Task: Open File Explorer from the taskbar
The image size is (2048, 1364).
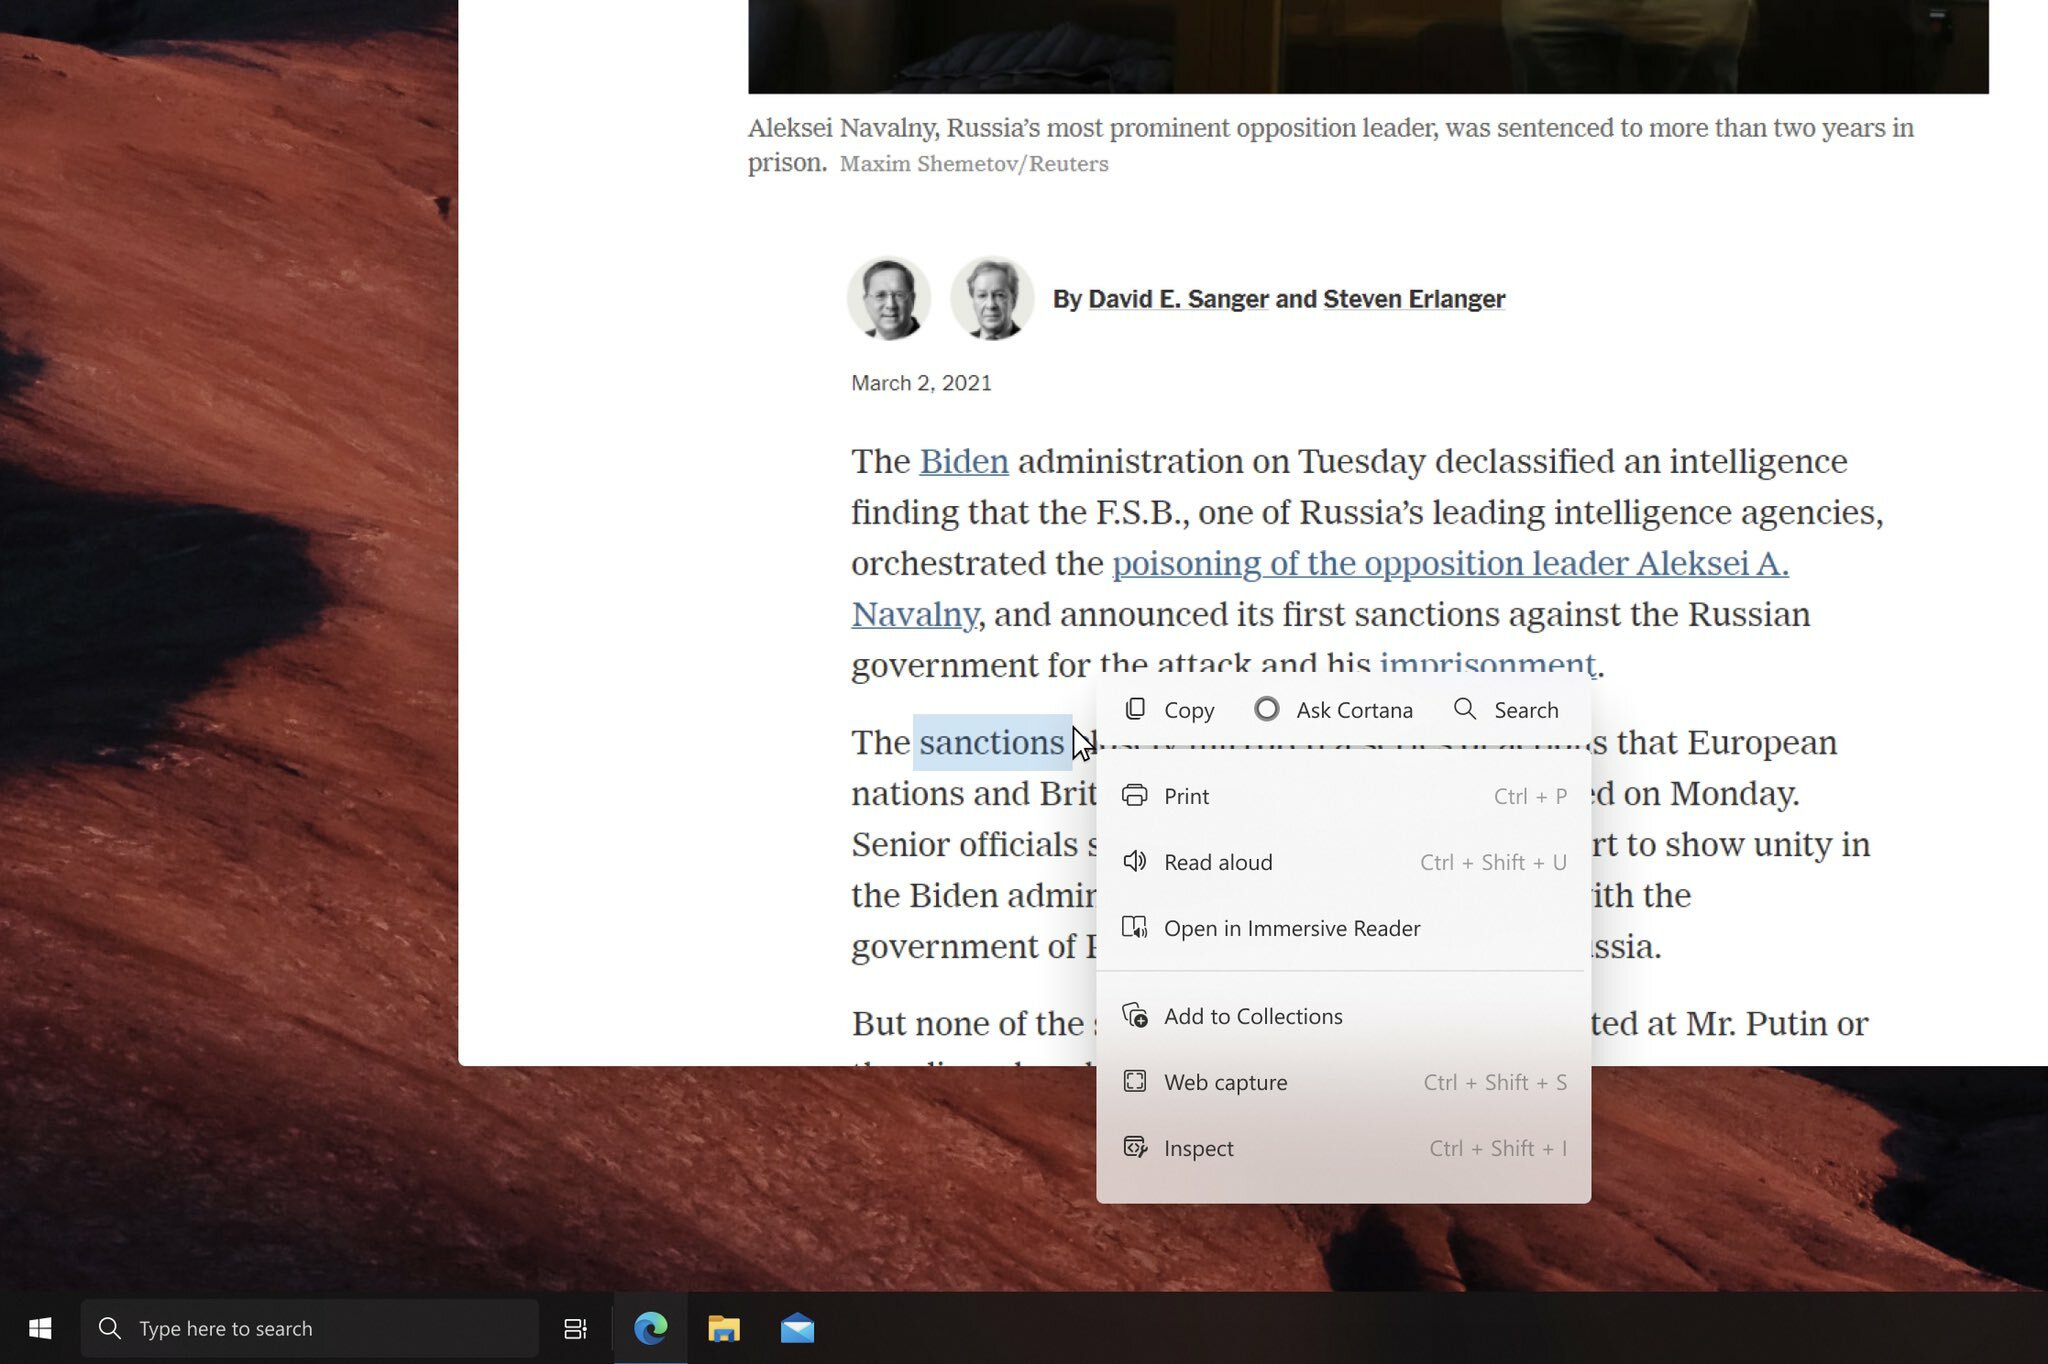Action: pyautogui.click(x=723, y=1328)
